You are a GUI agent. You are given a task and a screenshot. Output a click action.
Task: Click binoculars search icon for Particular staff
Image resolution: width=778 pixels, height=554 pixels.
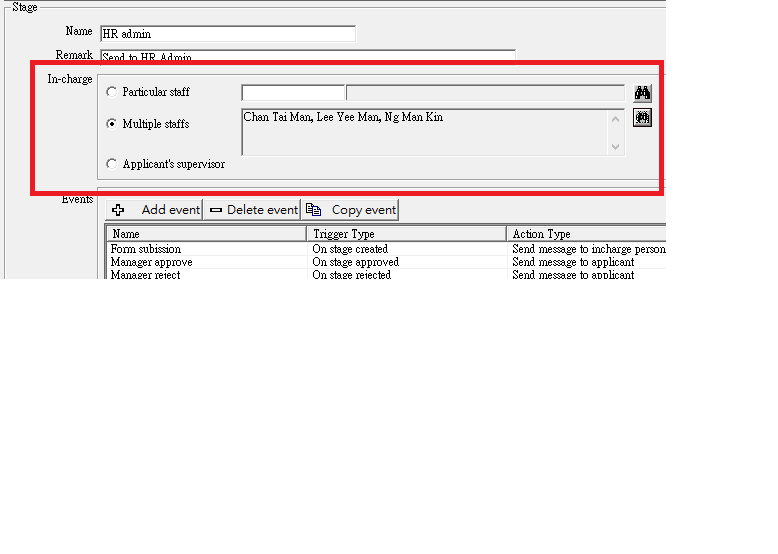(643, 93)
